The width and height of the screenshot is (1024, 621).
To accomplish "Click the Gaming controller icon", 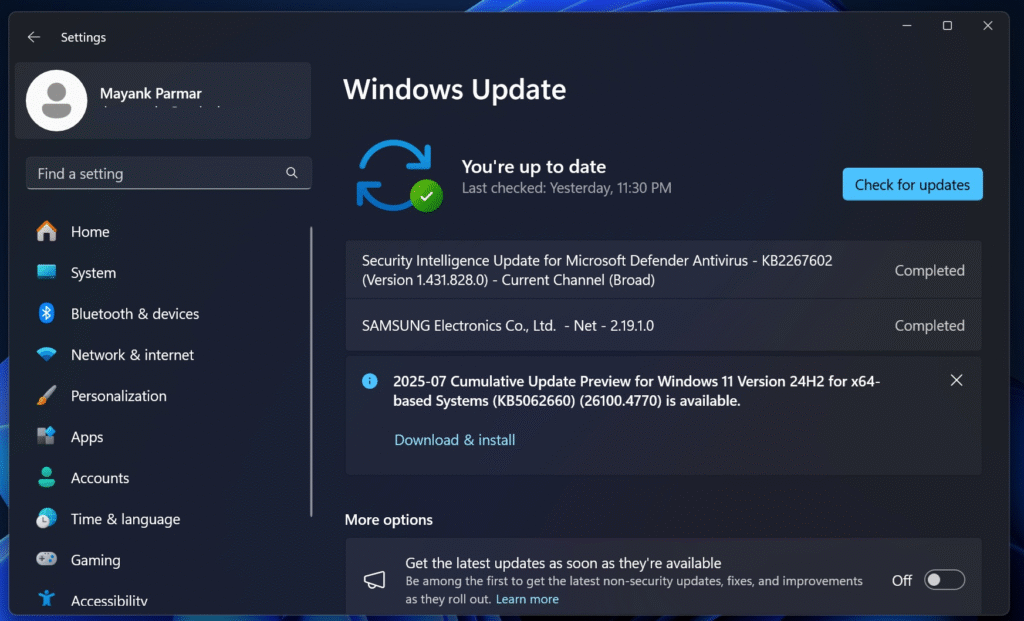I will tap(47, 559).
